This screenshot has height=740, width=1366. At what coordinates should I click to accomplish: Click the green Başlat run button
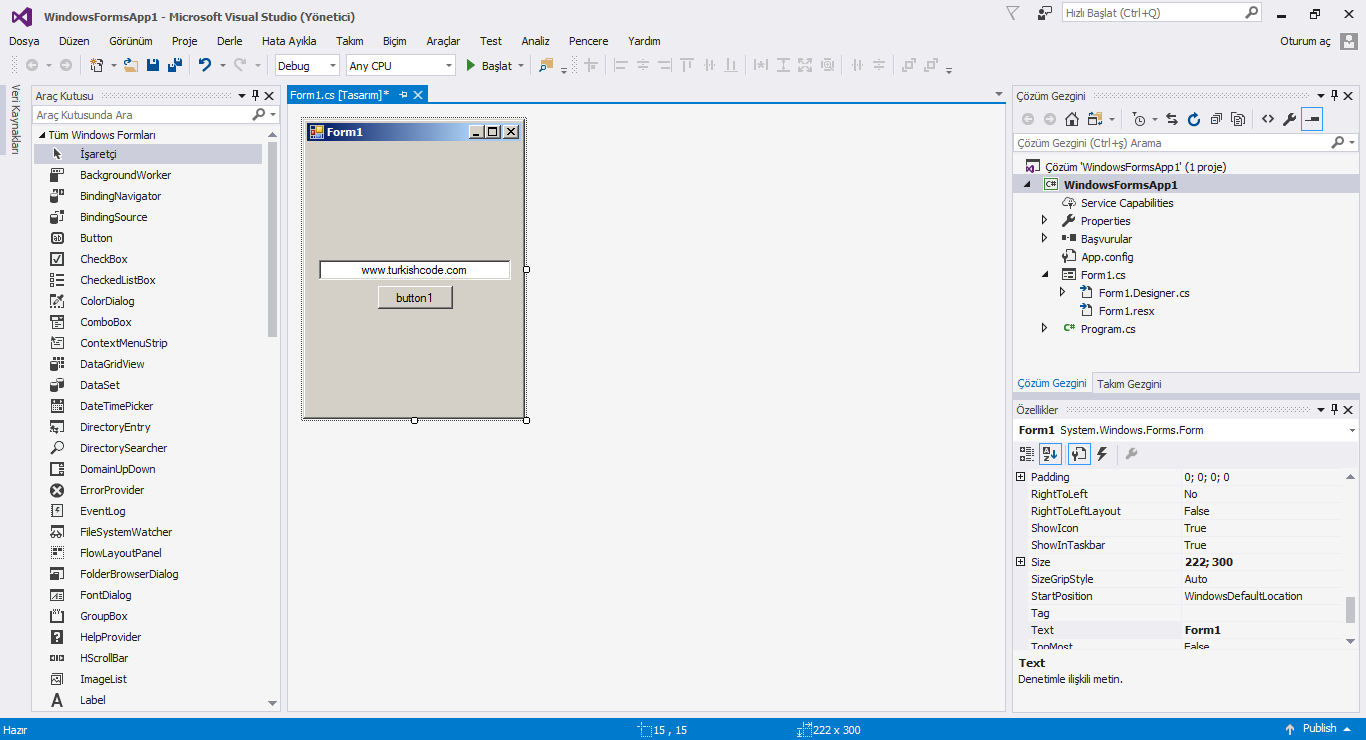tap(489, 65)
